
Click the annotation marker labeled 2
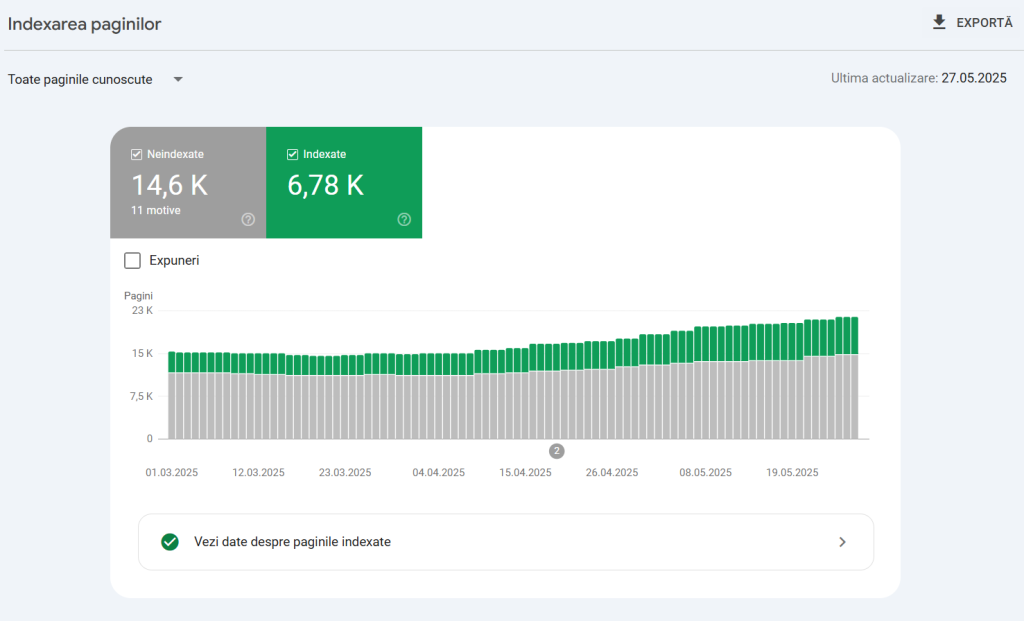pos(557,451)
